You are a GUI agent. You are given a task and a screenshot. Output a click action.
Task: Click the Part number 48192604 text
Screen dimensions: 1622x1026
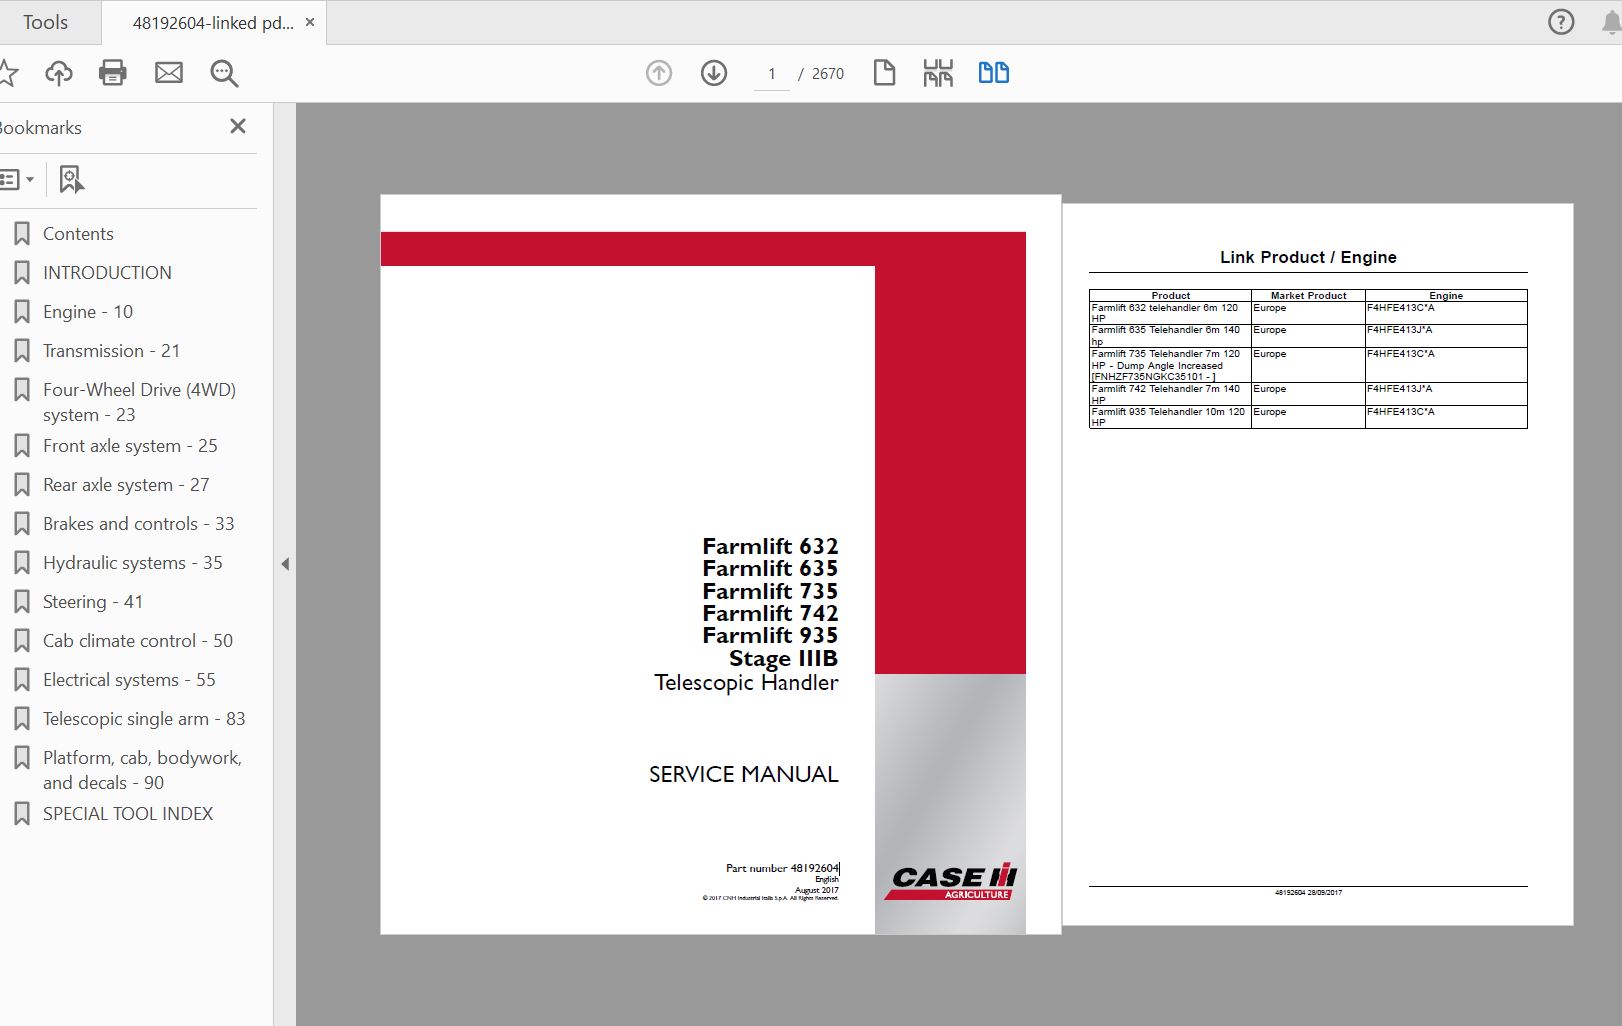[x=782, y=868]
